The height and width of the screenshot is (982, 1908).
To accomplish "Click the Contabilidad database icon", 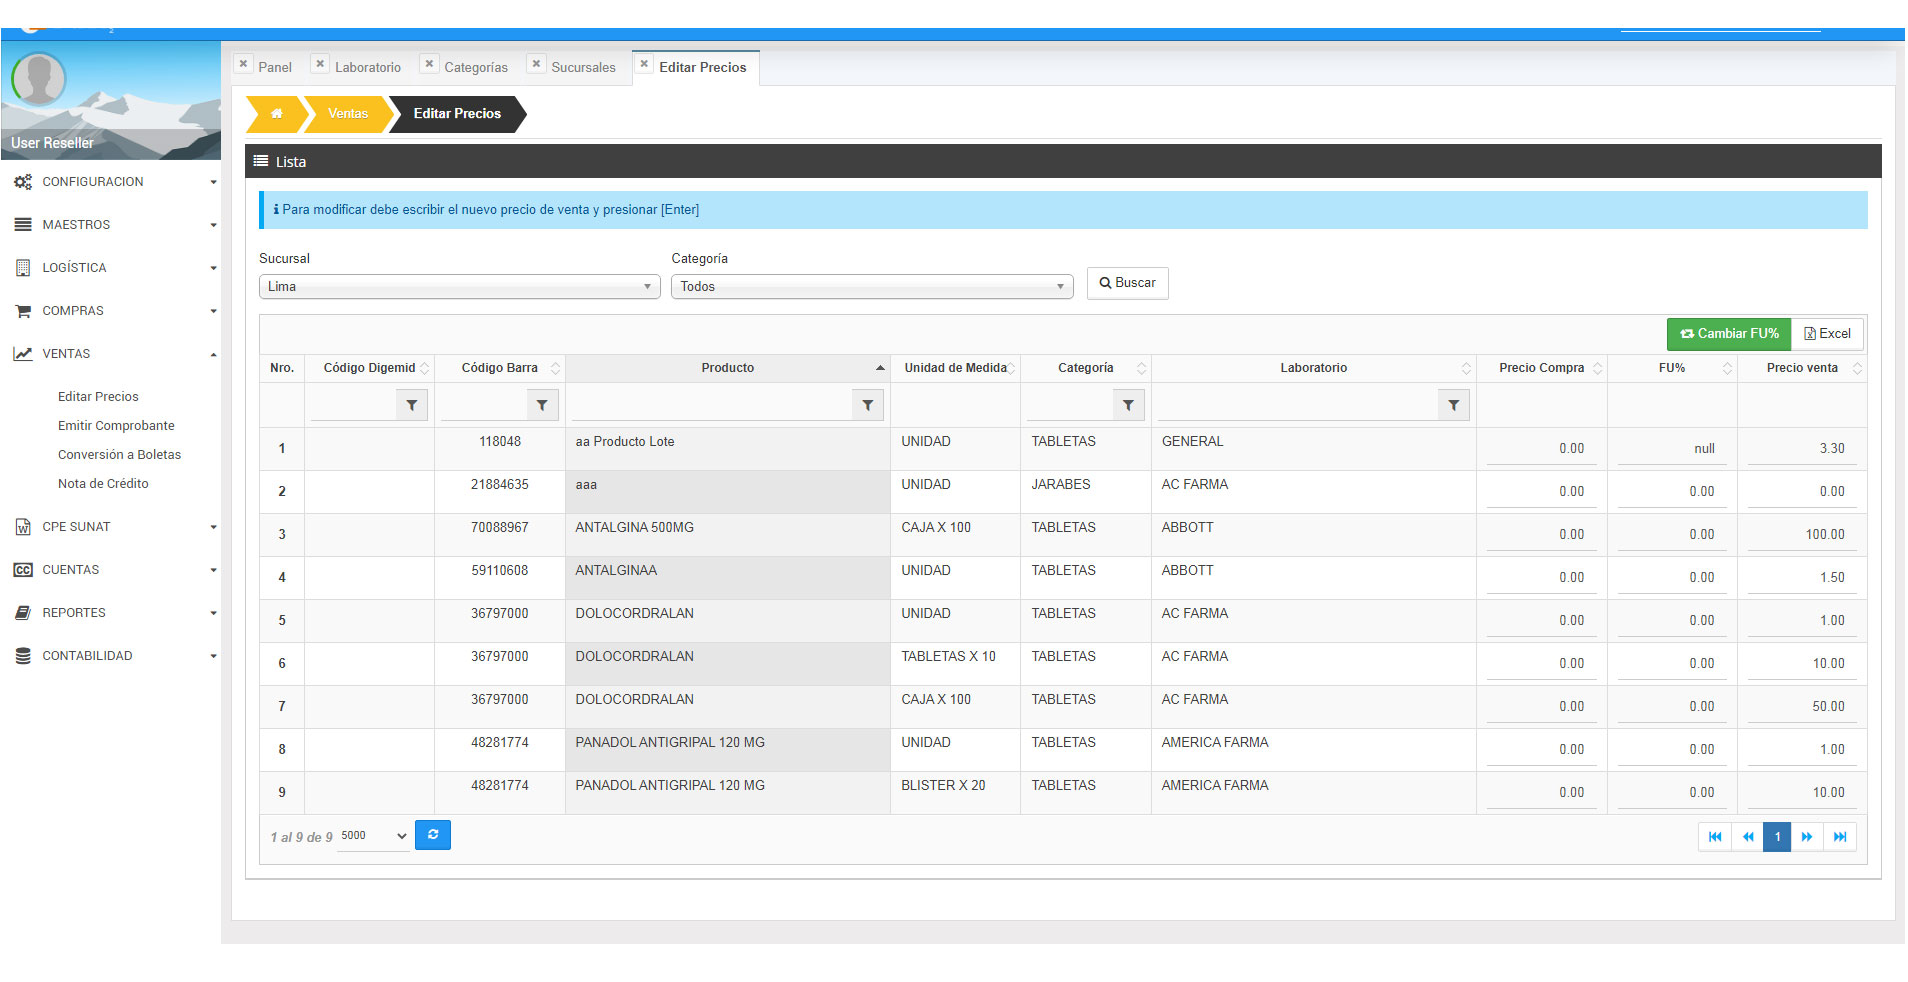I will pos(23,656).
